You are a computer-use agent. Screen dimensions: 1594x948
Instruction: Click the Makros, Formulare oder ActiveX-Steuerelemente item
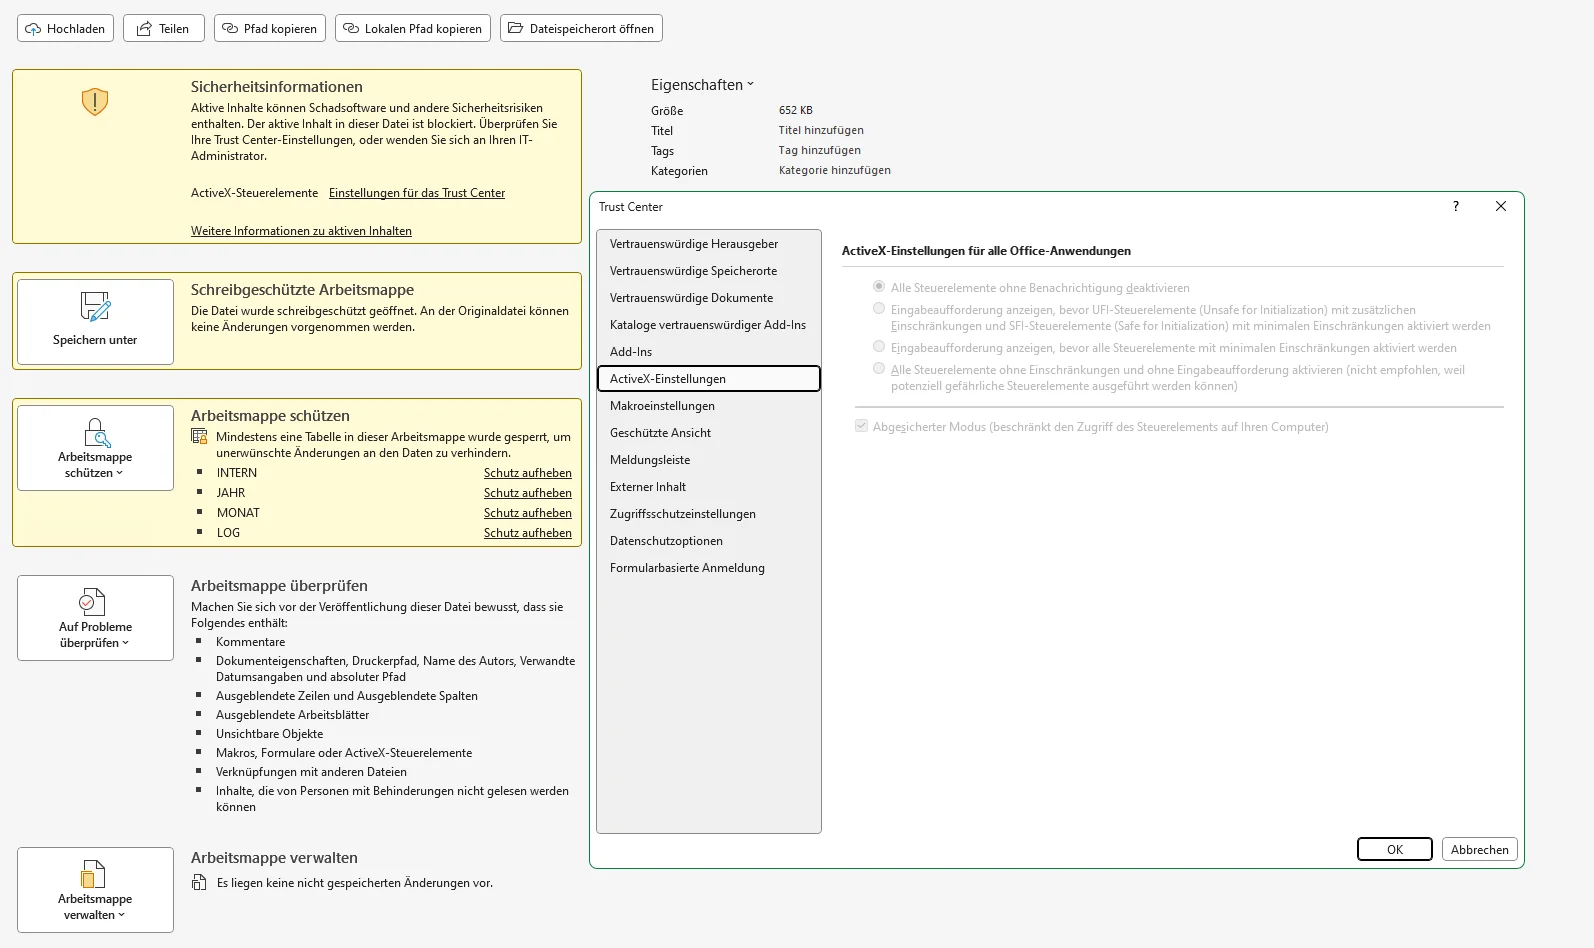344,753
